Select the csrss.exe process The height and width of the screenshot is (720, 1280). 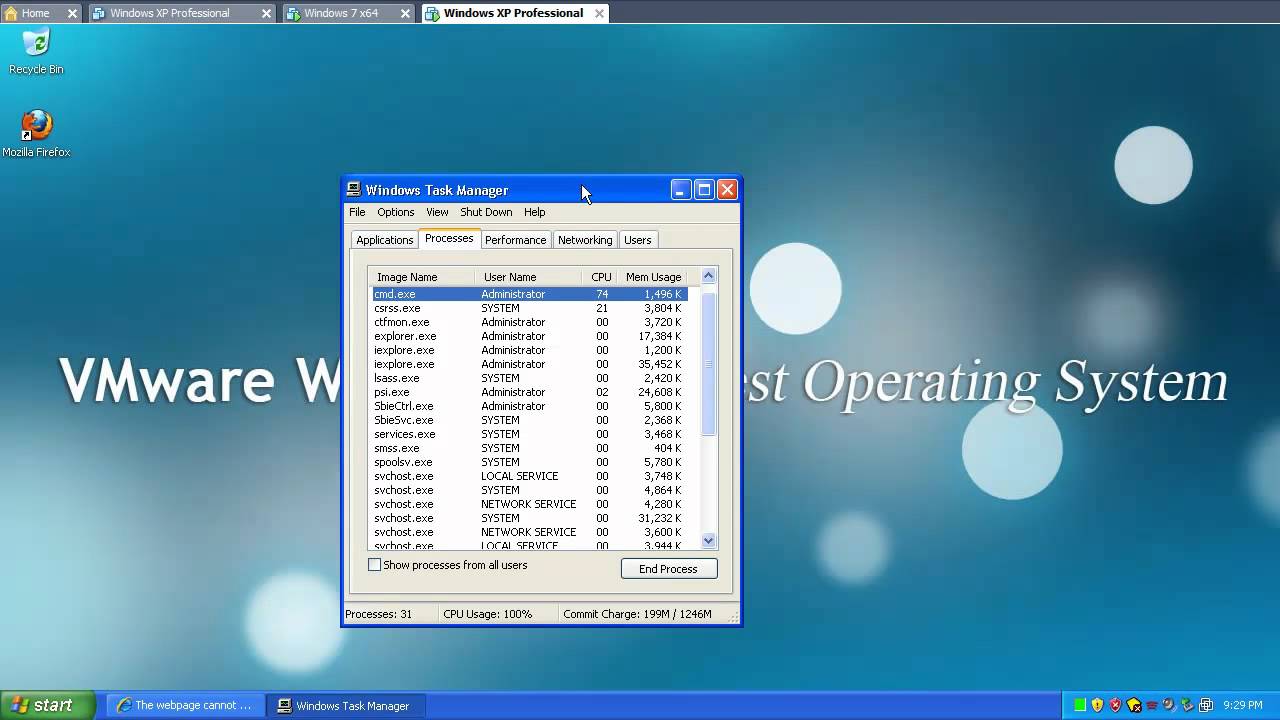(530, 308)
